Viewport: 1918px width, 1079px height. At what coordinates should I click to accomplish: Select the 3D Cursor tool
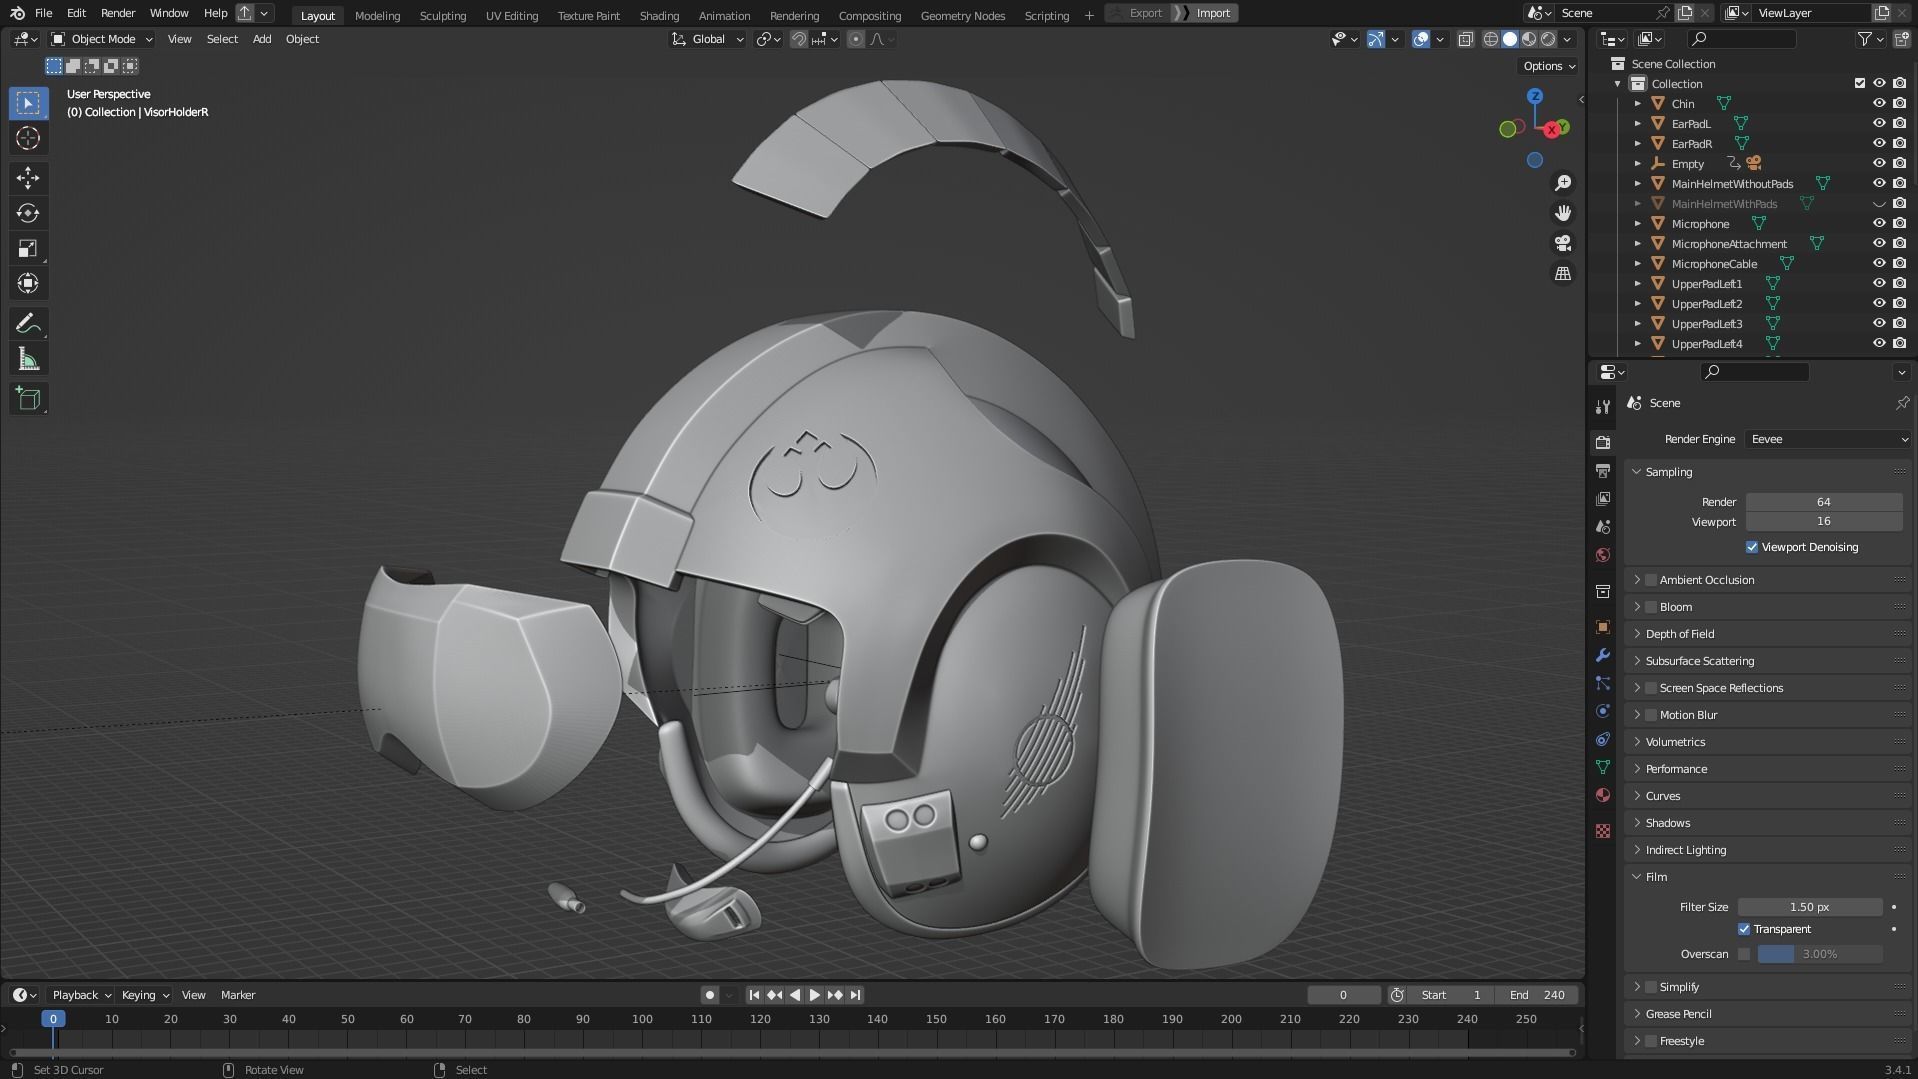pos(28,138)
